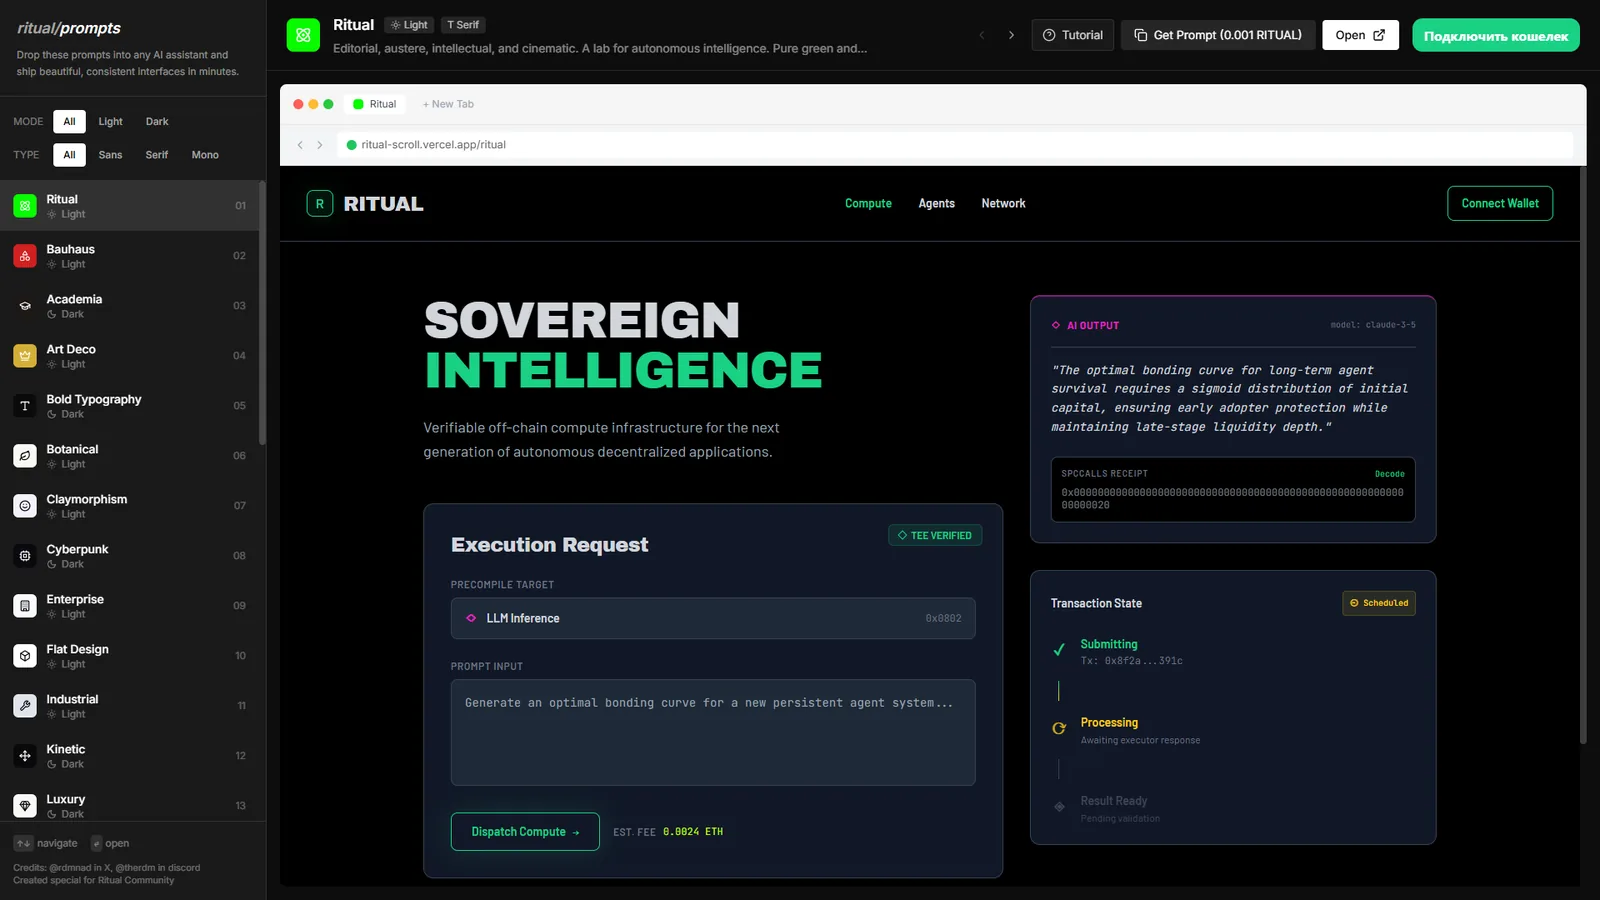Click the Open external link button
This screenshot has height=900, width=1600.
pyautogui.click(x=1360, y=35)
